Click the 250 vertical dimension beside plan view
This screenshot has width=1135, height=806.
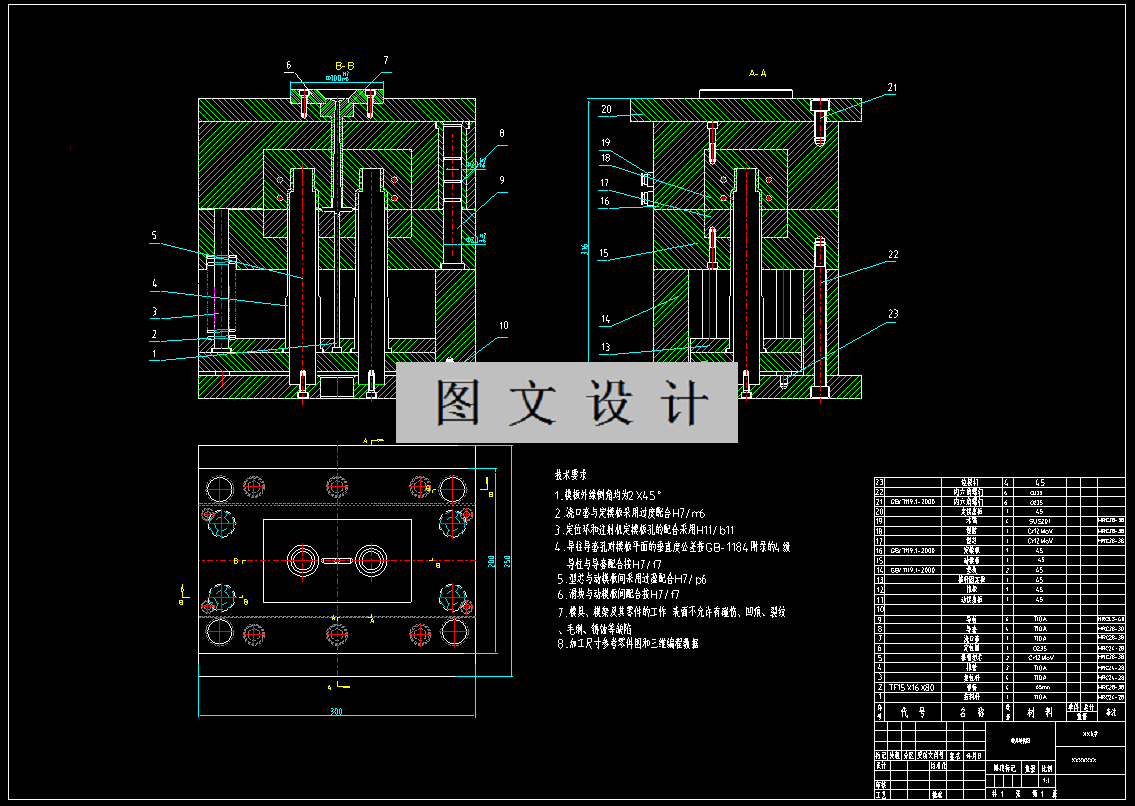[x=507, y=561]
